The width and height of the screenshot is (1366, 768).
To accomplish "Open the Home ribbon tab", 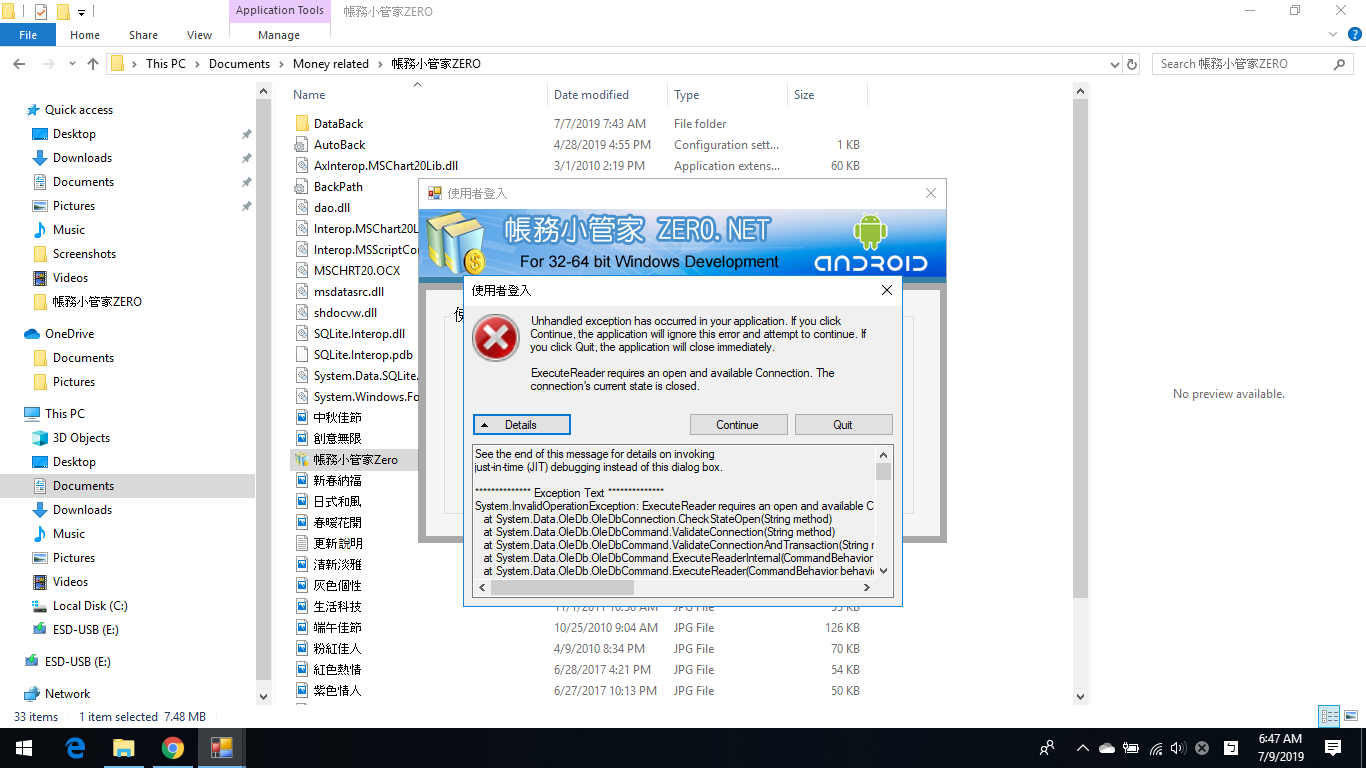I will pyautogui.click(x=85, y=35).
